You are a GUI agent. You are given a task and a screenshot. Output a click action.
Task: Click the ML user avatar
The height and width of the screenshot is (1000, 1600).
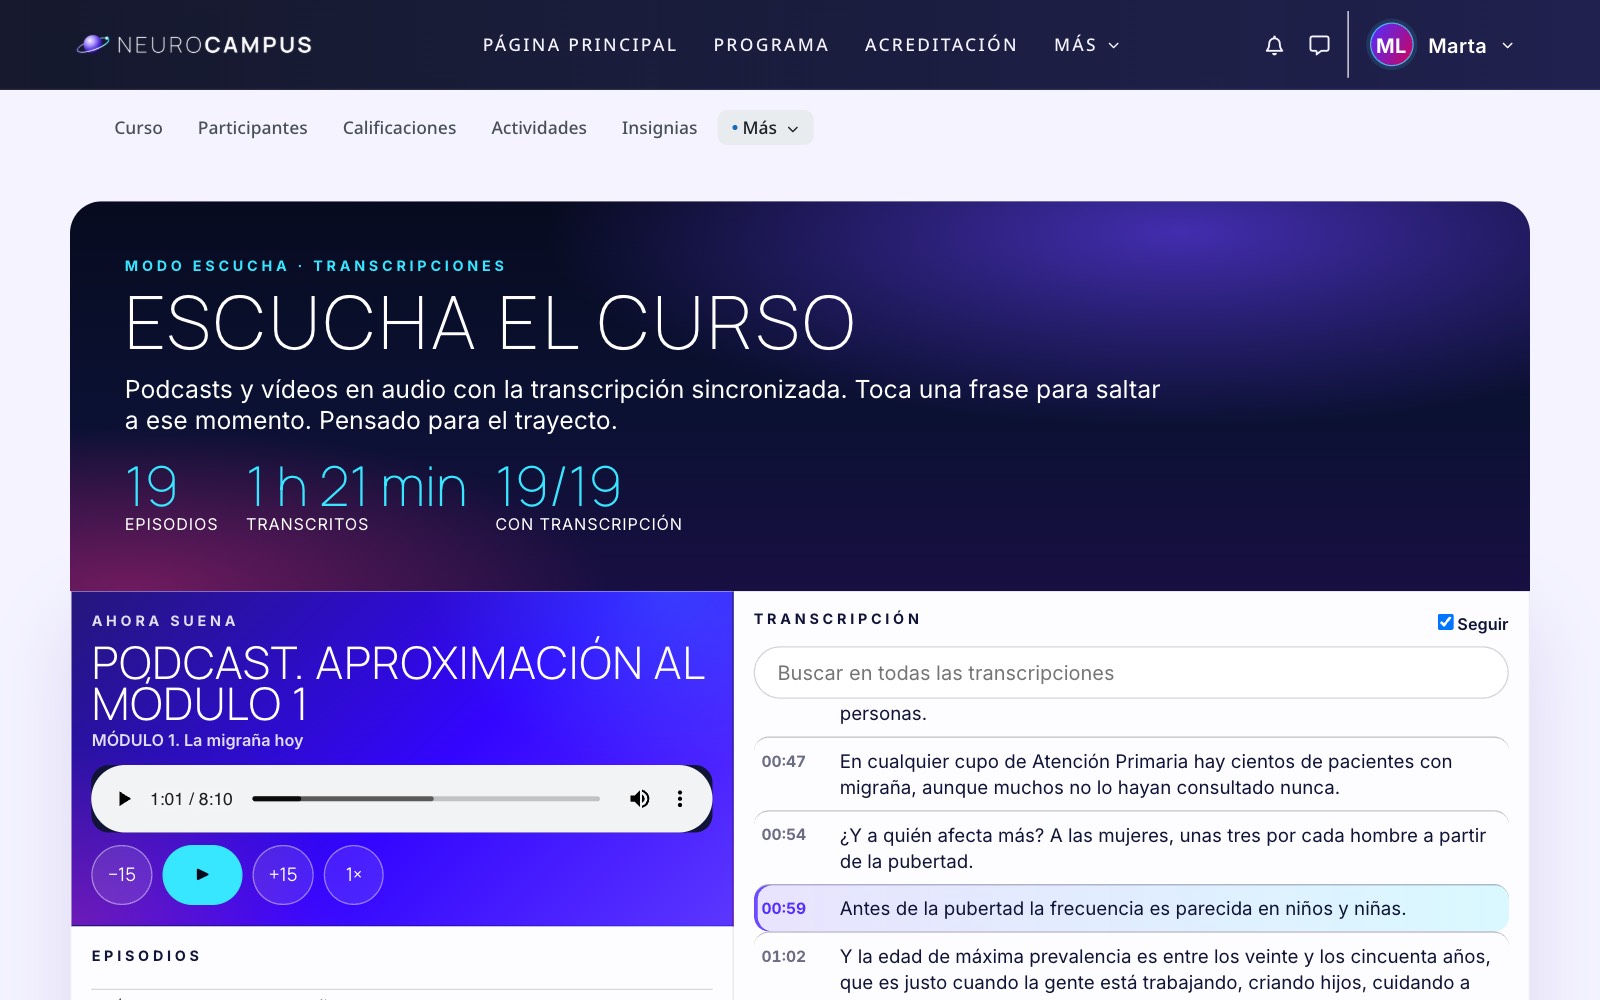pos(1391,45)
